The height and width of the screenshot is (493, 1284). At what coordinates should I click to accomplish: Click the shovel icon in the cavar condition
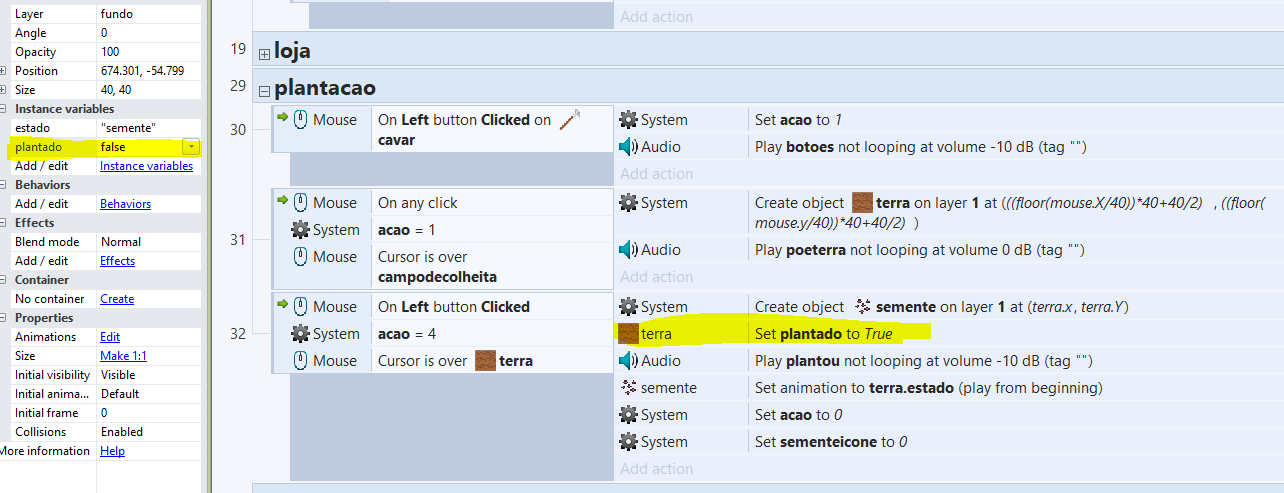coord(570,119)
